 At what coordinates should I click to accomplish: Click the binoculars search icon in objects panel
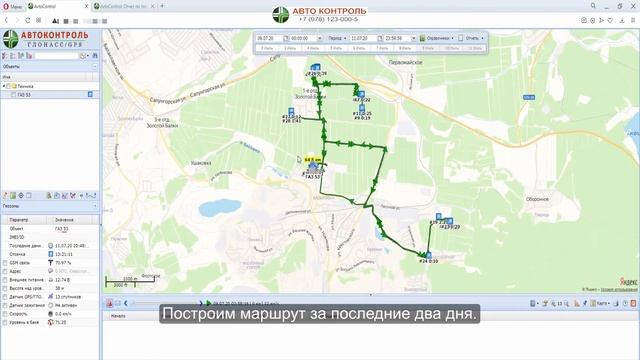(95, 56)
